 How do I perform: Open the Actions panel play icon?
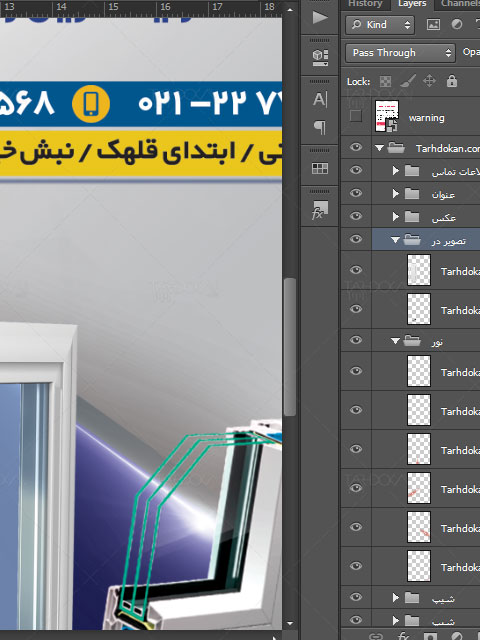point(320,17)
